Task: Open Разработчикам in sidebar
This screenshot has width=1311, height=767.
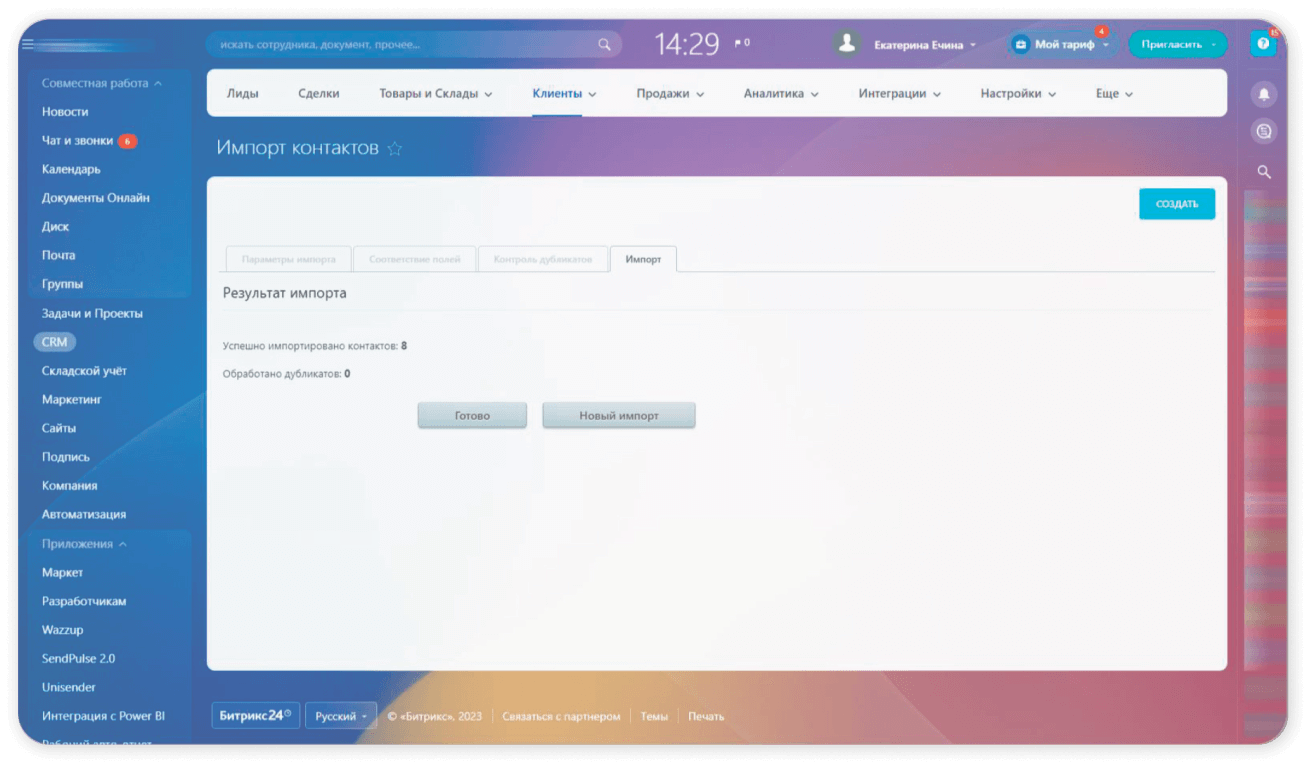Action: coord(84,601)
